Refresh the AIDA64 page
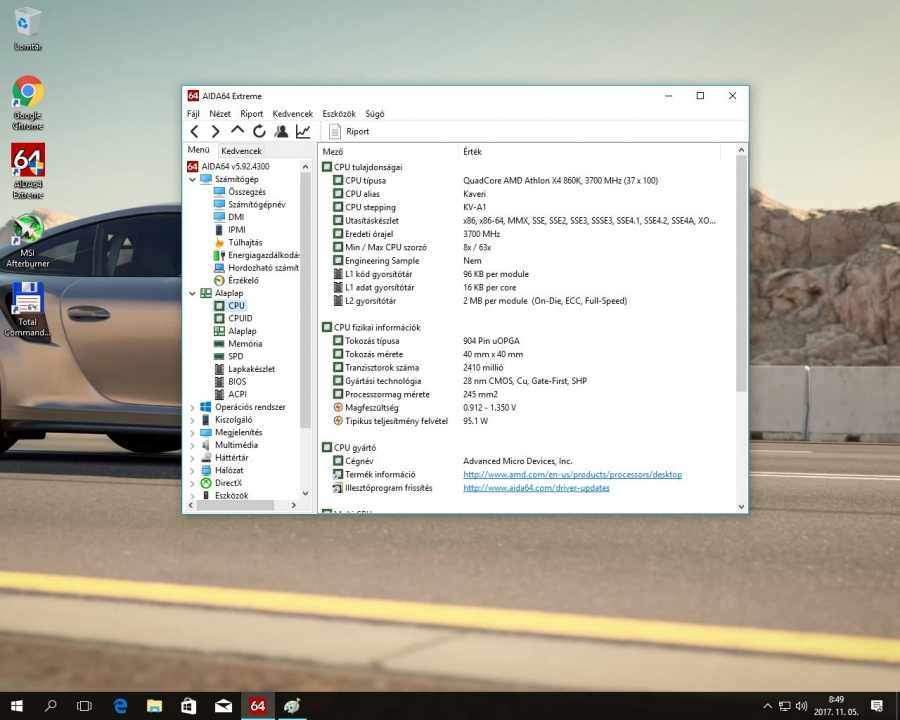 point(259,131)
